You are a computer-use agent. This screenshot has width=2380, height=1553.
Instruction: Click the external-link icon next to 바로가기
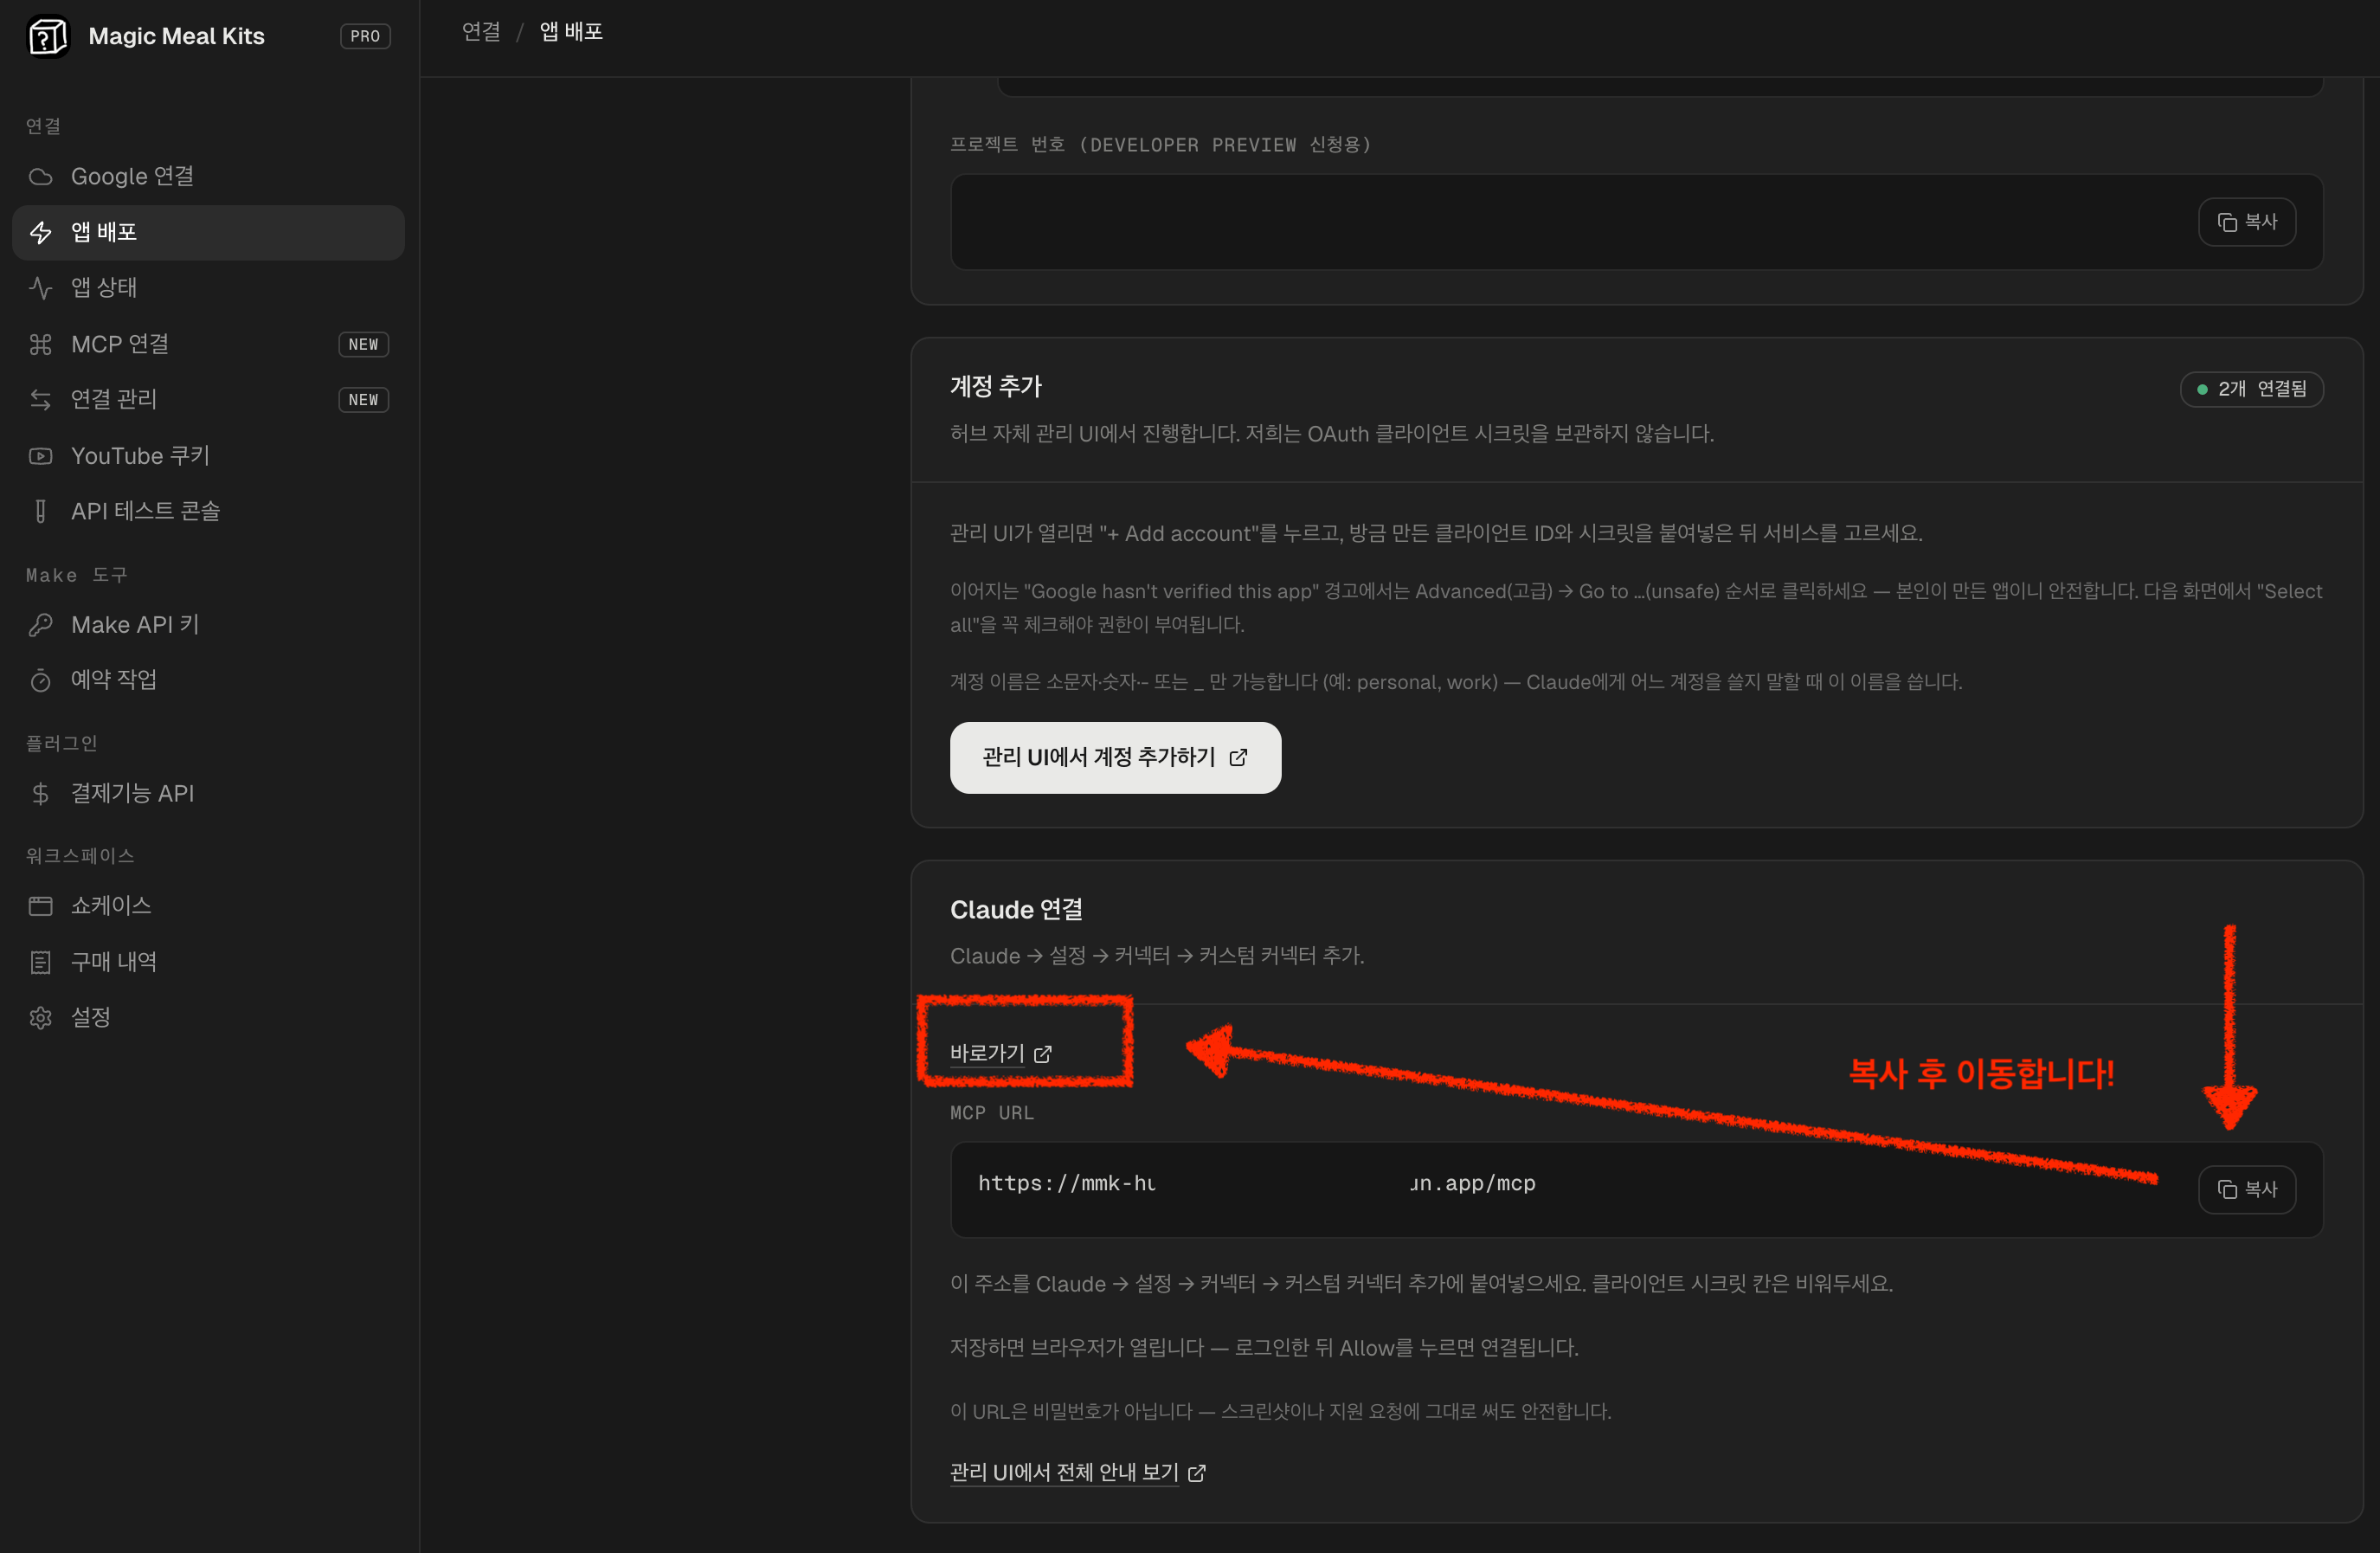(x=1043, y=1054)
